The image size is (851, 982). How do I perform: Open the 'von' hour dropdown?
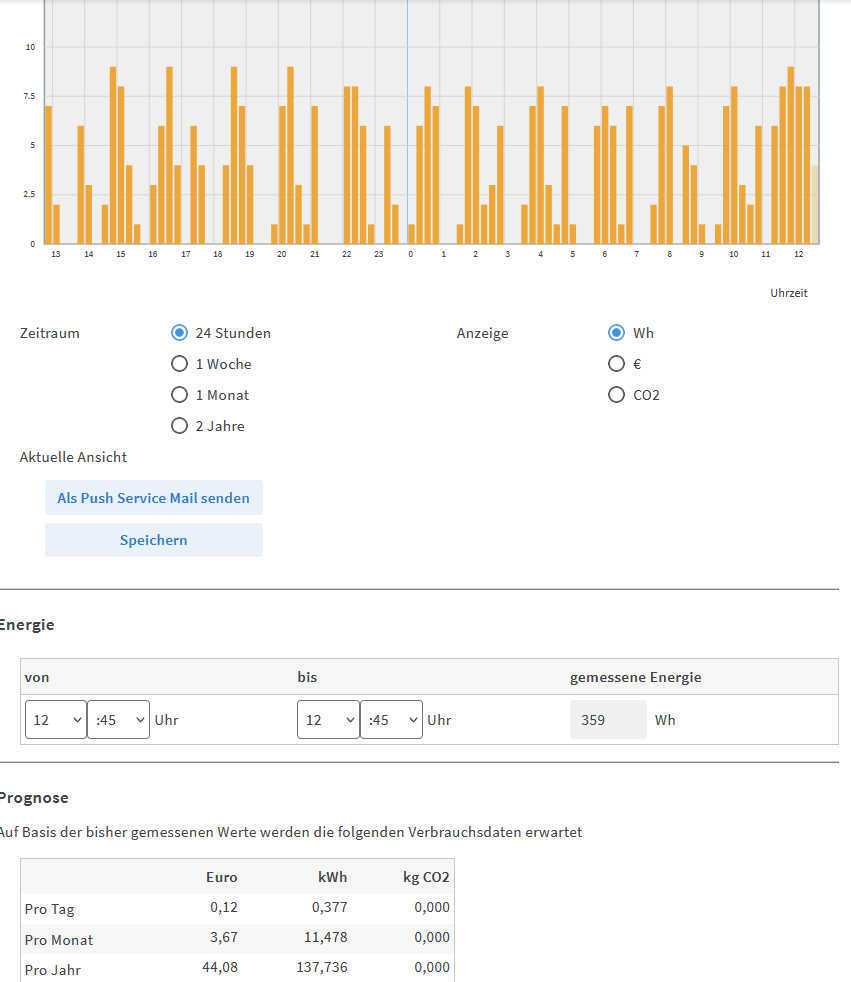[x=56, y=720]
